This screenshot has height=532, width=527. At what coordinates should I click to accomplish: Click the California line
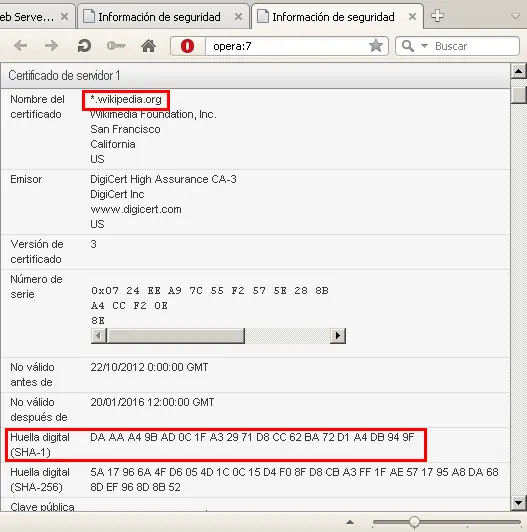(x=113, y=144)
